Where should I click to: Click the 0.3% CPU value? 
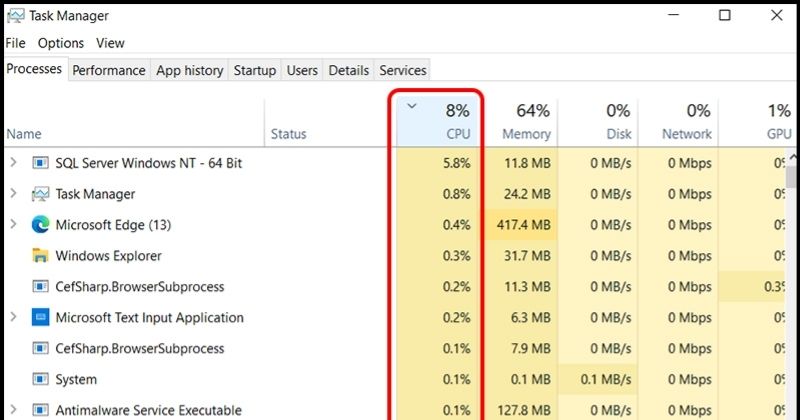pos(457,256)
